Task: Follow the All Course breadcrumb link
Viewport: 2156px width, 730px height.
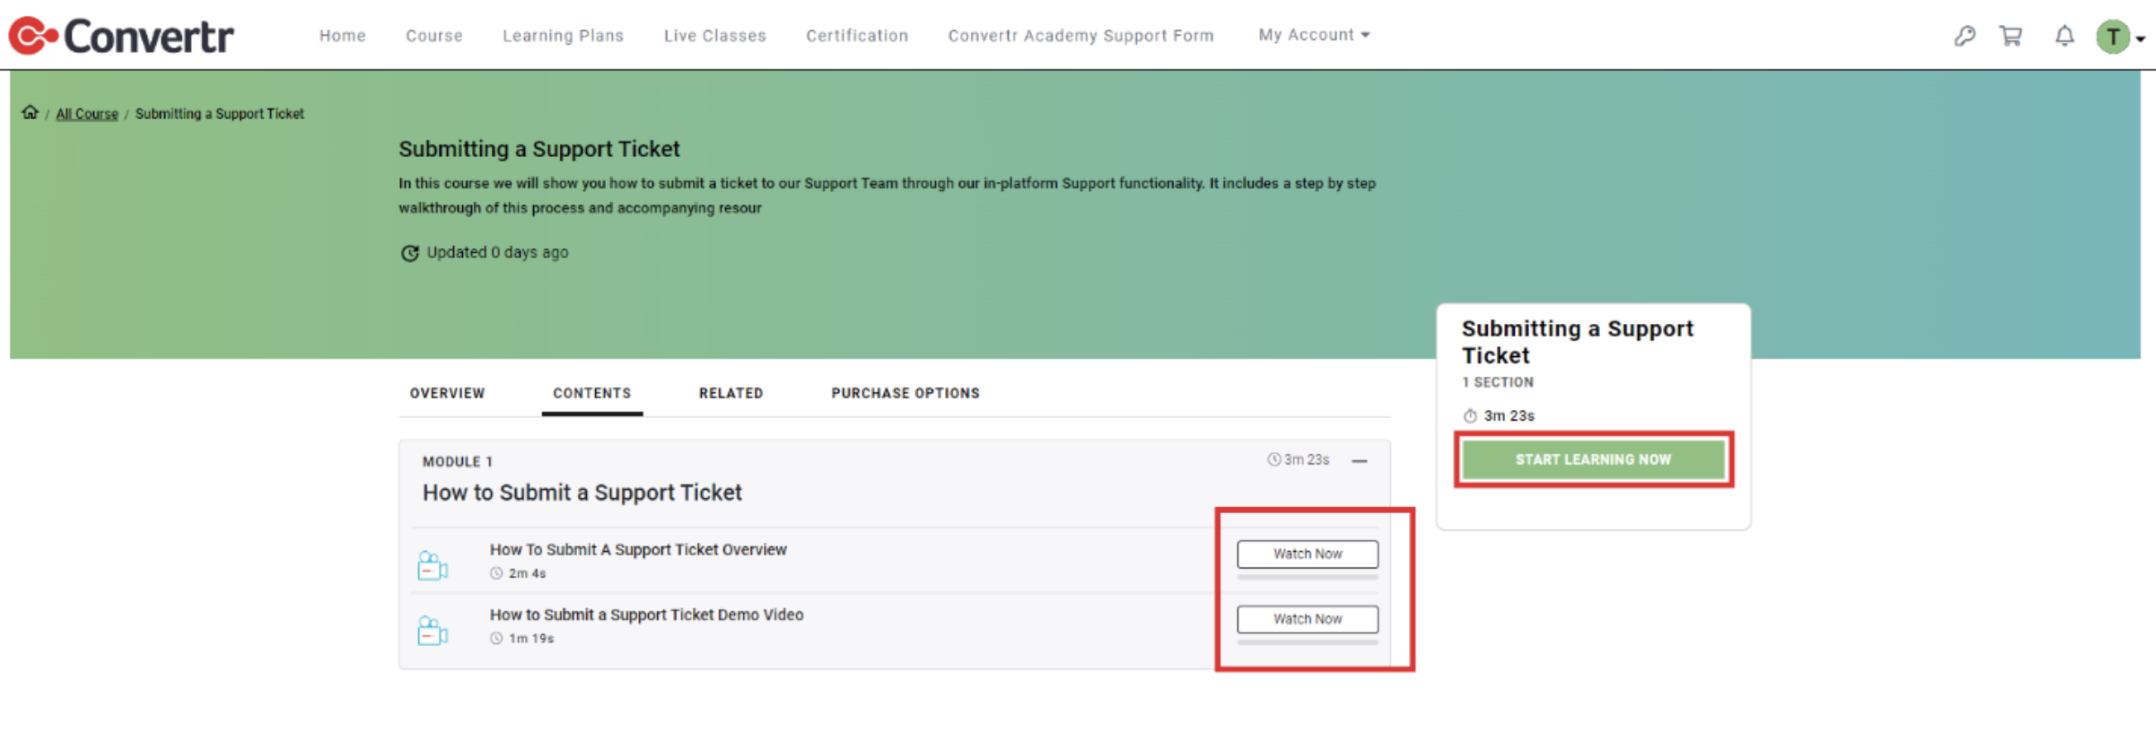Action: 87,114
